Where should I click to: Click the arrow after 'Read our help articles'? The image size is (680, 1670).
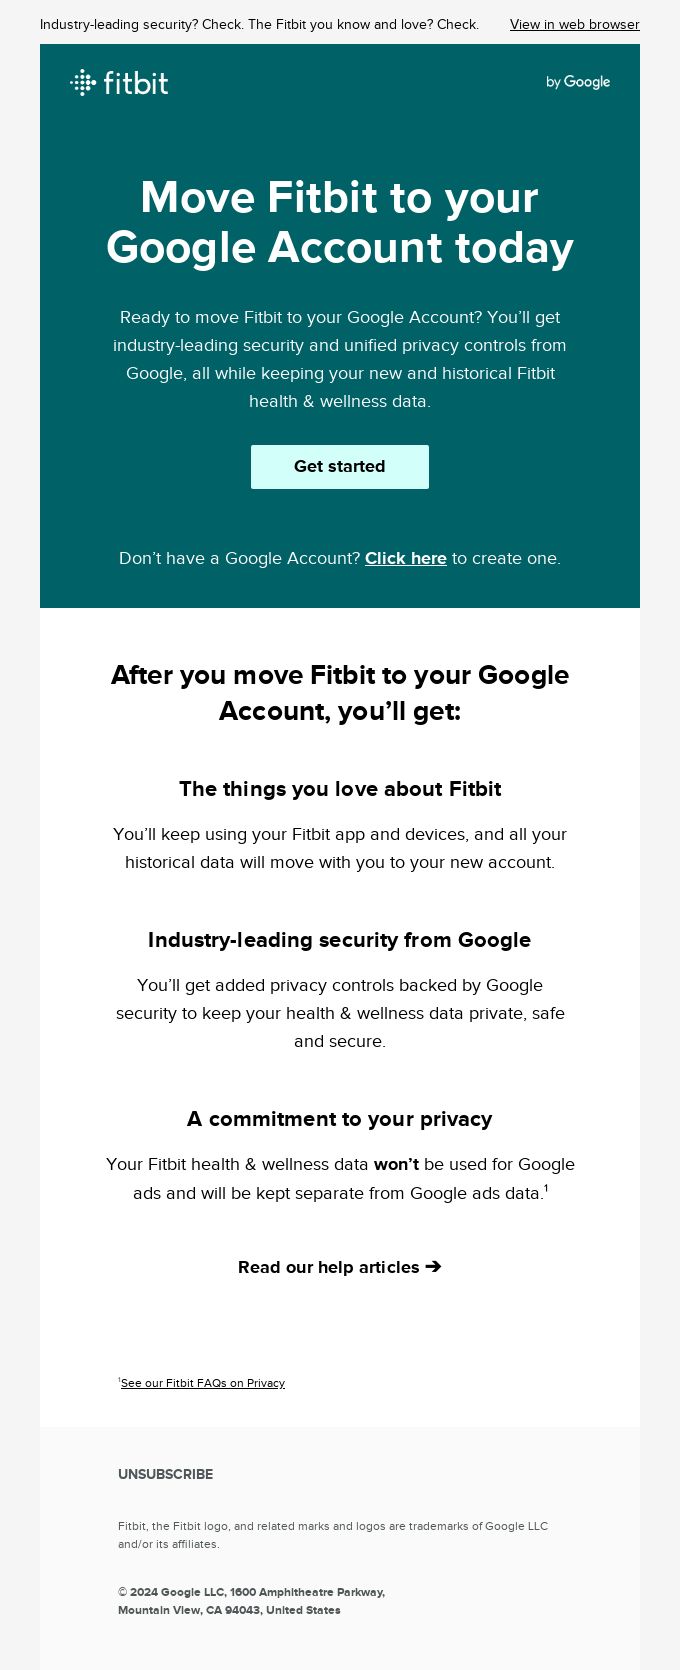(x=433, y=1267)
